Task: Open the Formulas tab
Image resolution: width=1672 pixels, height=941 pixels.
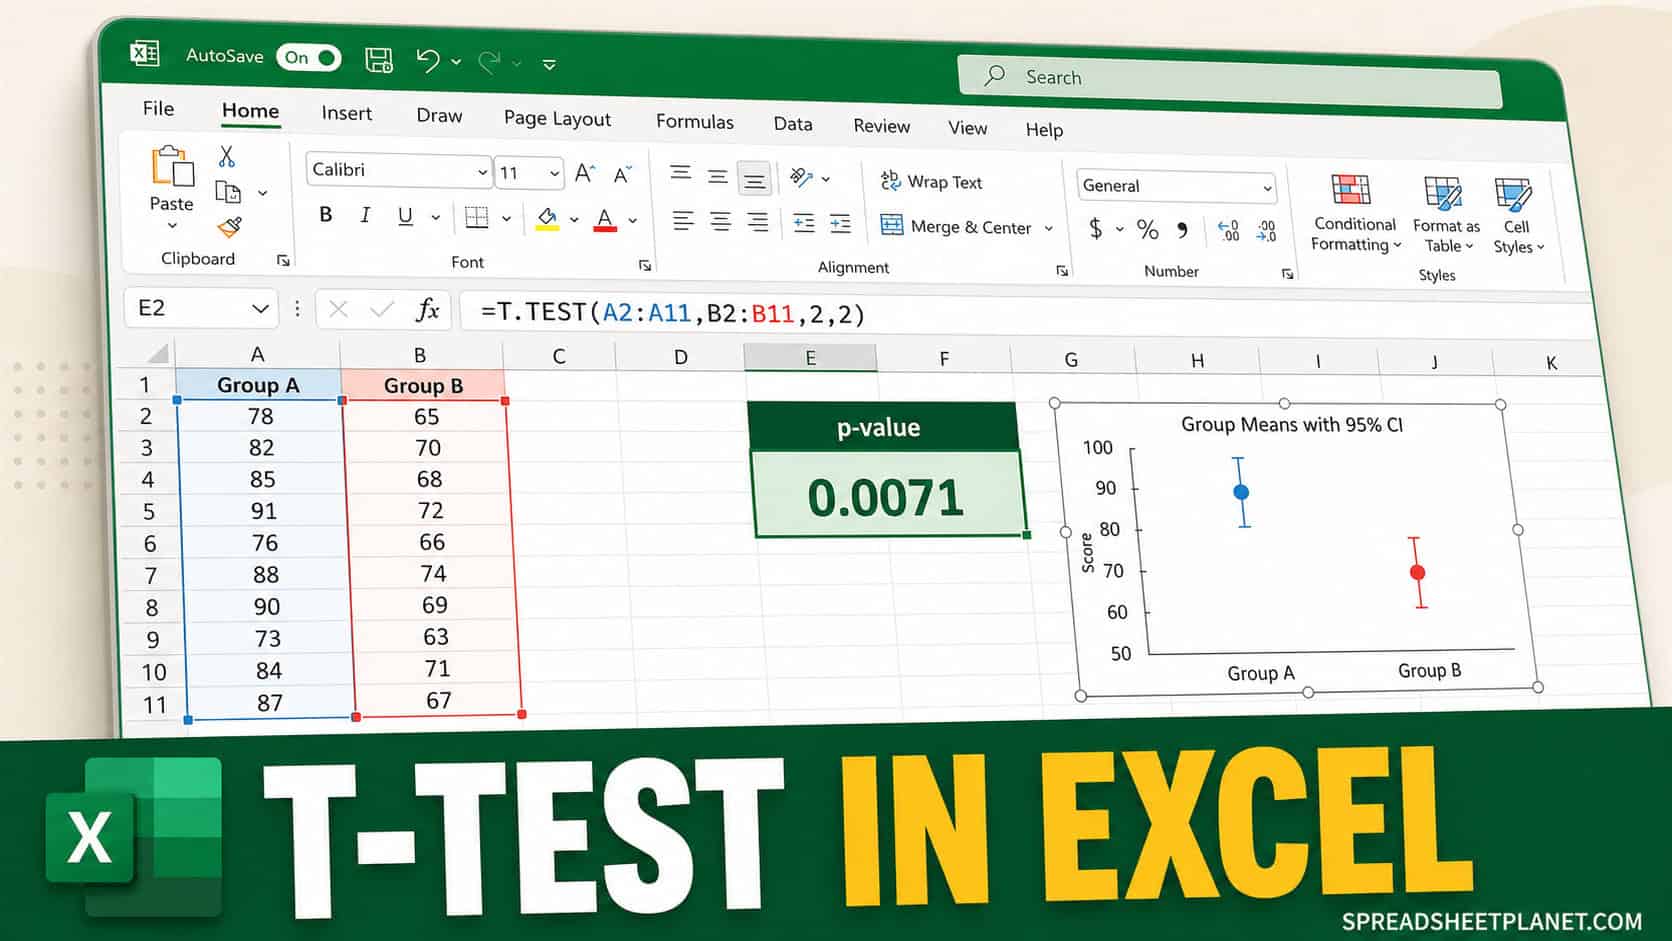Action: coord(694,121)
